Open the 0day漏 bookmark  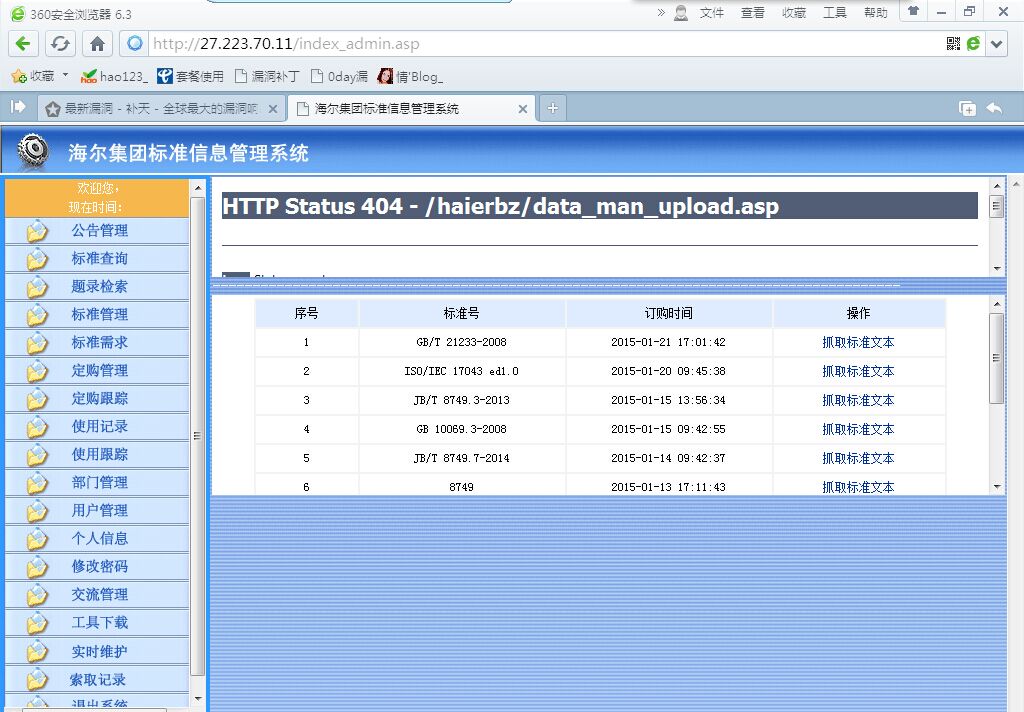[x=339, y=76]
